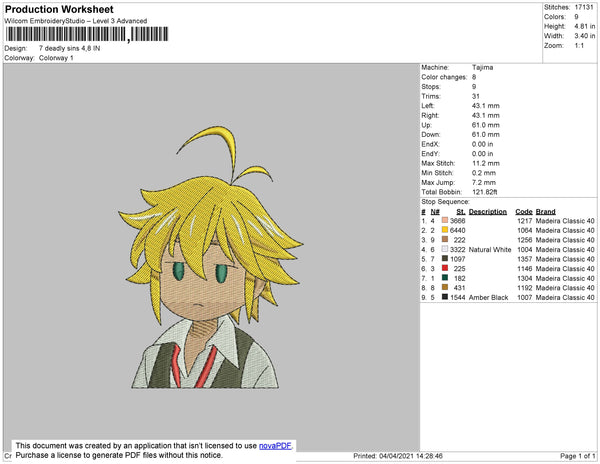Viewport: 600px width, 464px height.
Task: Click dark olive swatch for code 1357
Action: (x=445, y=259)
